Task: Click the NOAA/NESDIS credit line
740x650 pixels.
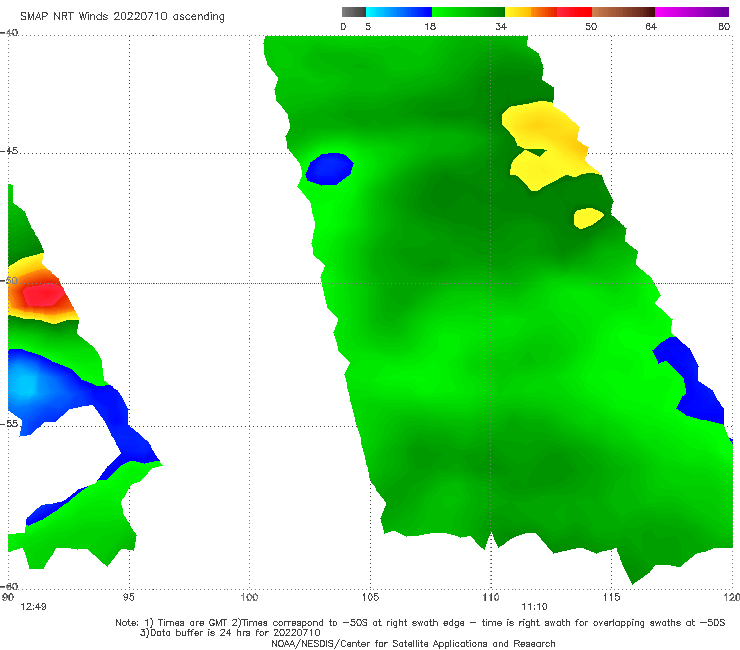Action: pyautogui.click(x=413, y=643)
